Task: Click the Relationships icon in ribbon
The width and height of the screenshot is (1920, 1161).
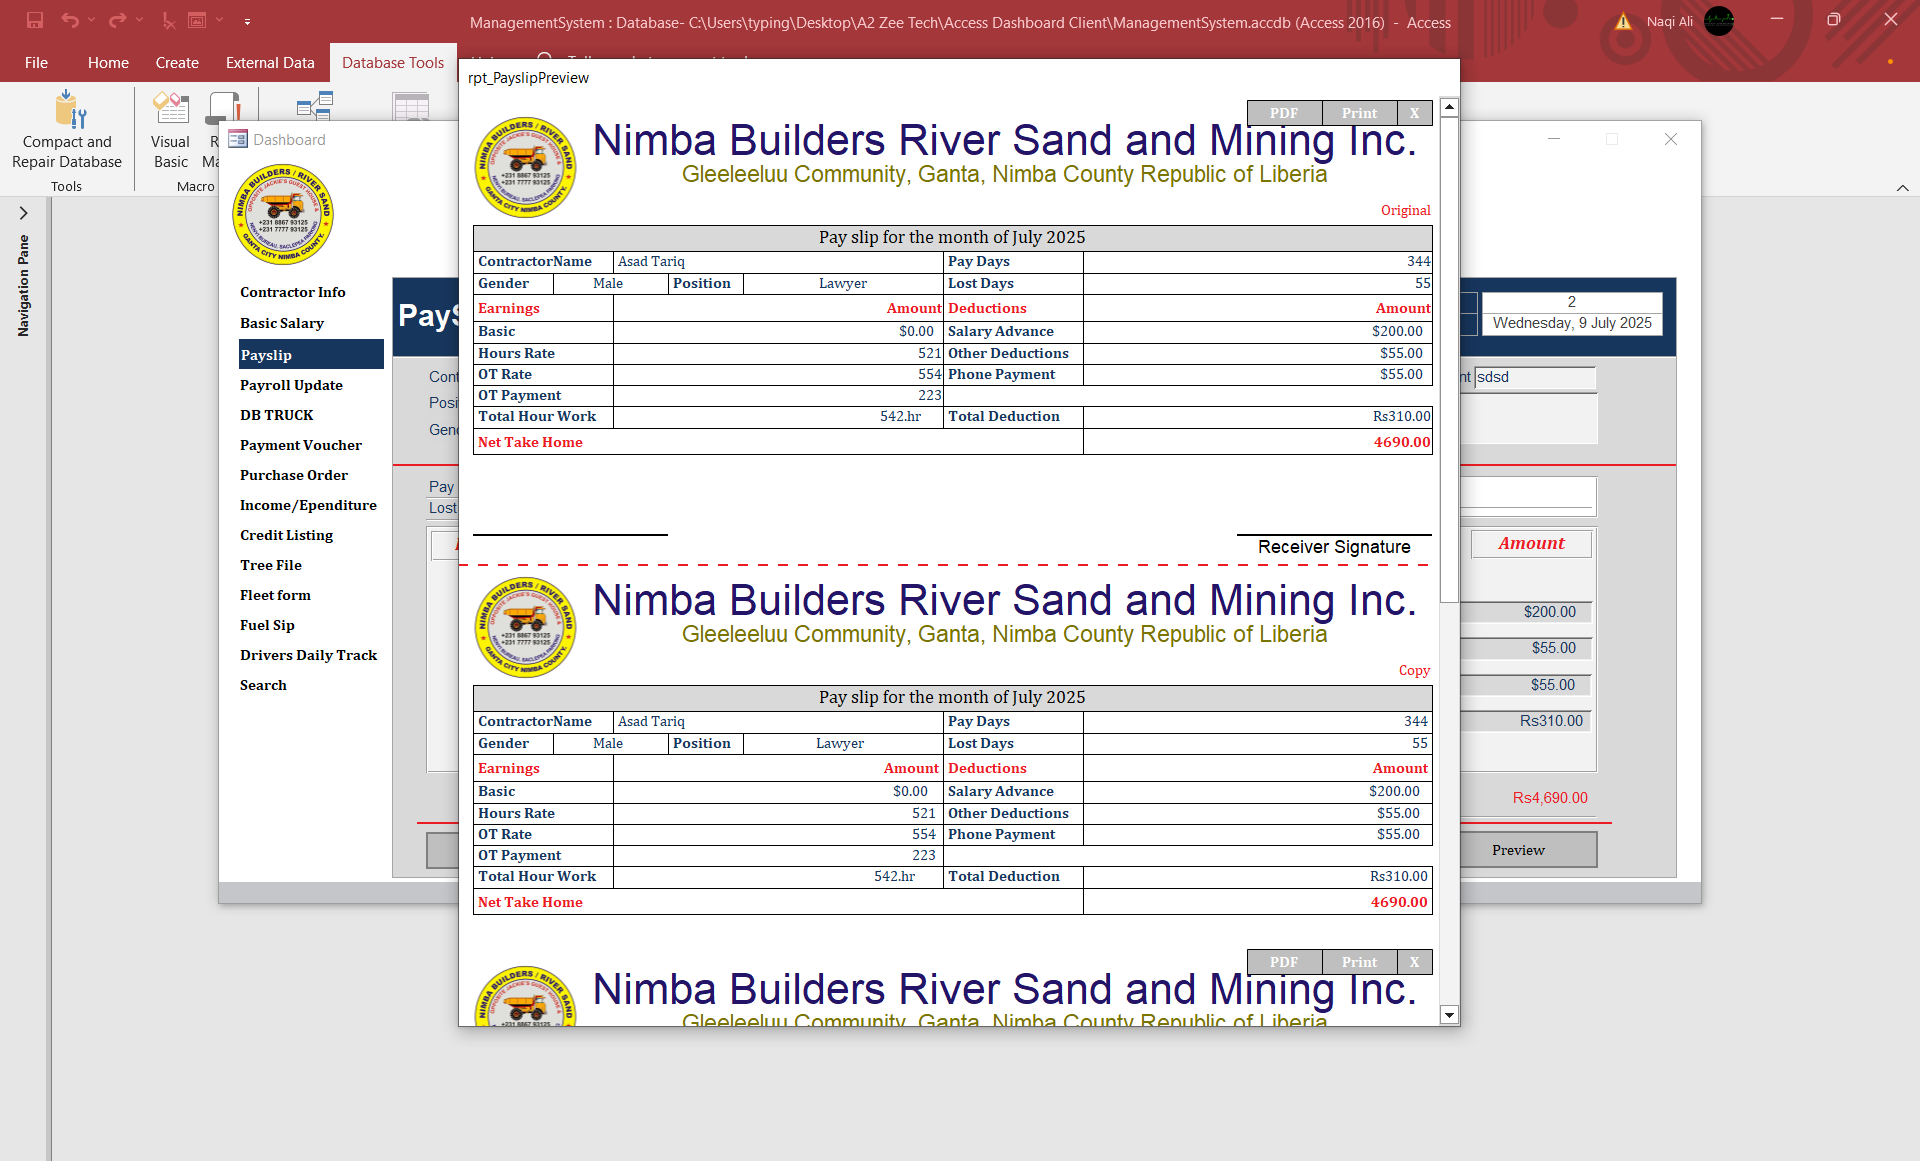Action: coord(314,105)
